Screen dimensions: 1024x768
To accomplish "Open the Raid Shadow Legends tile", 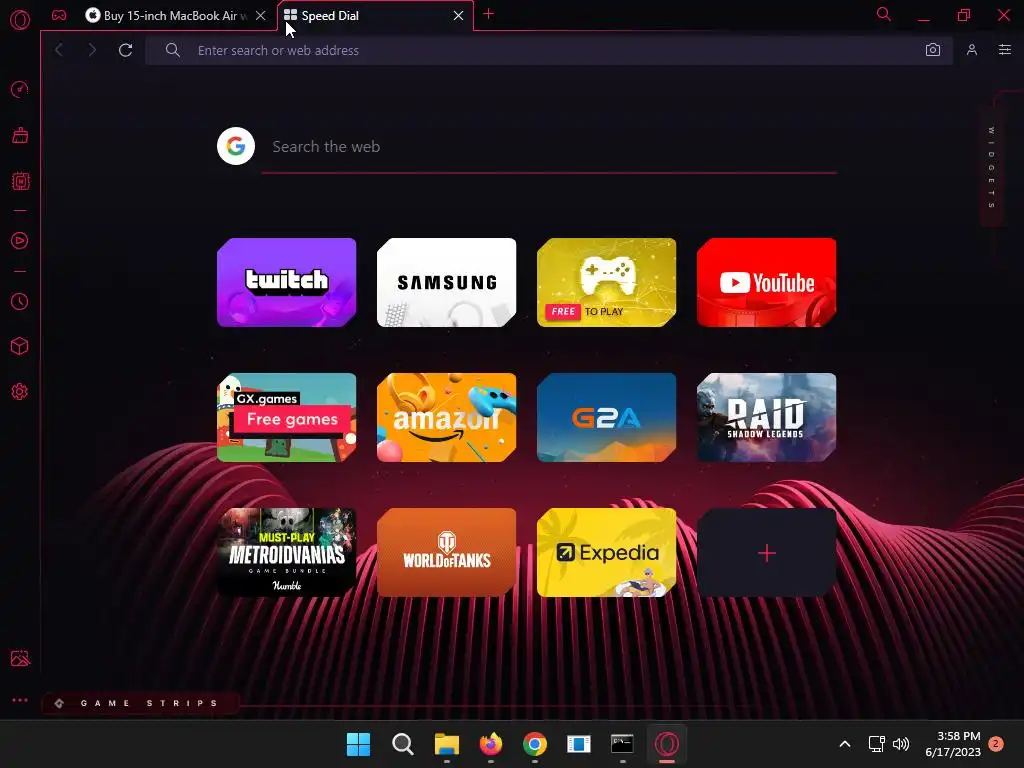I will point(767,417).
